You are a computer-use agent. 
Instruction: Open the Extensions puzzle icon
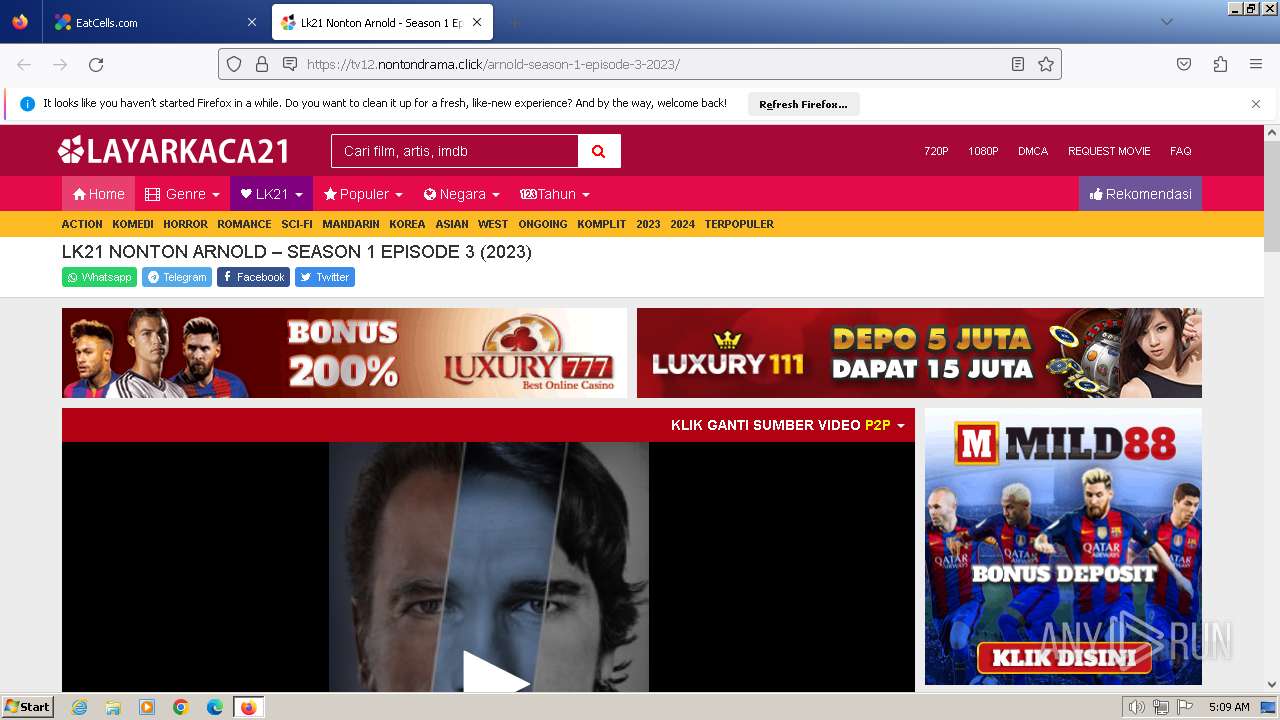pyautogui.click(x=1220, y=64)
